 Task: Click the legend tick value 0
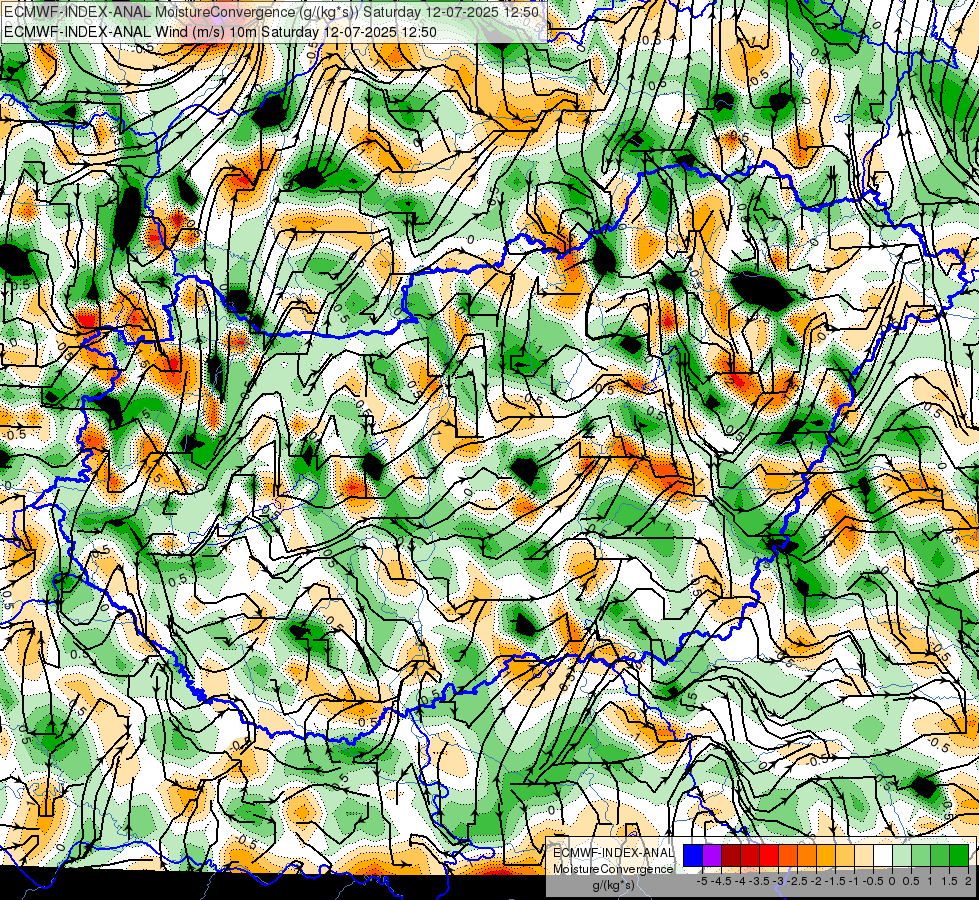[892, 881]
